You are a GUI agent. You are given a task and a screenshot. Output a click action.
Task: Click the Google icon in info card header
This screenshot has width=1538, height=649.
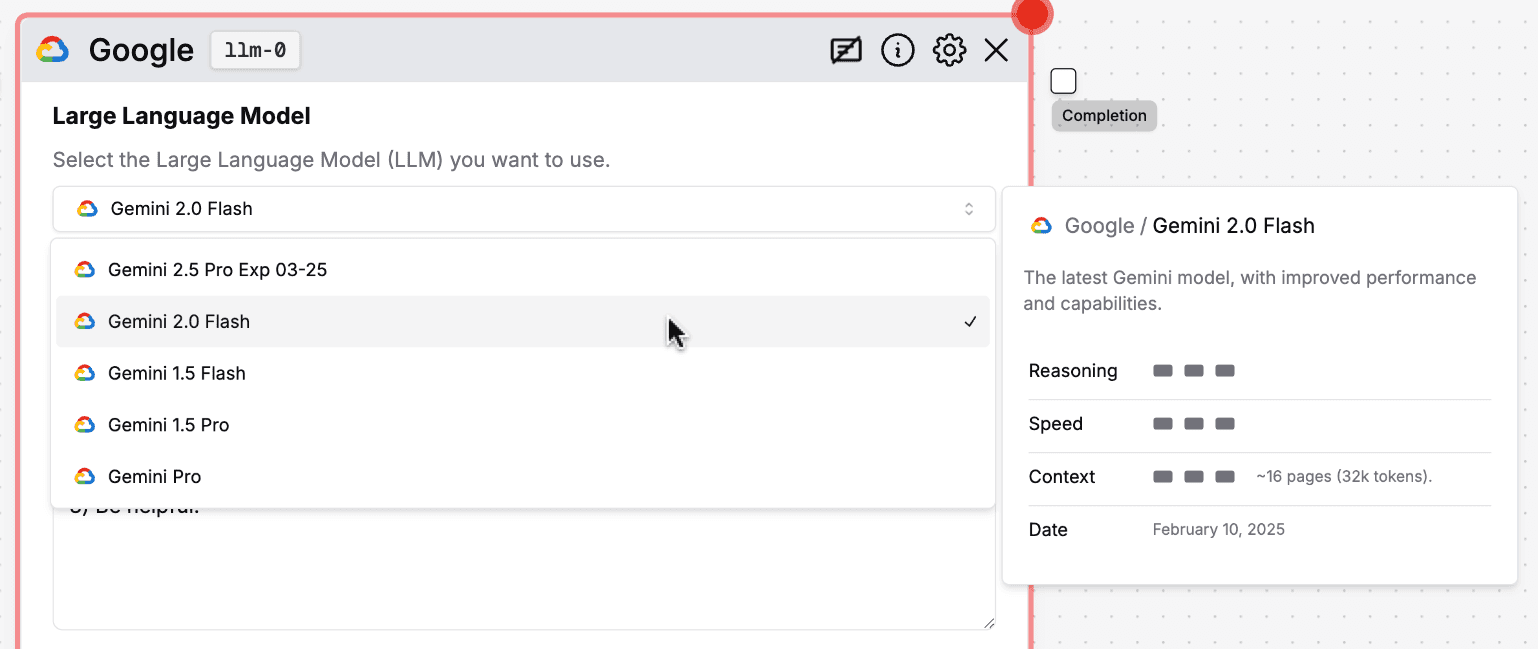tap(1041, 226)
